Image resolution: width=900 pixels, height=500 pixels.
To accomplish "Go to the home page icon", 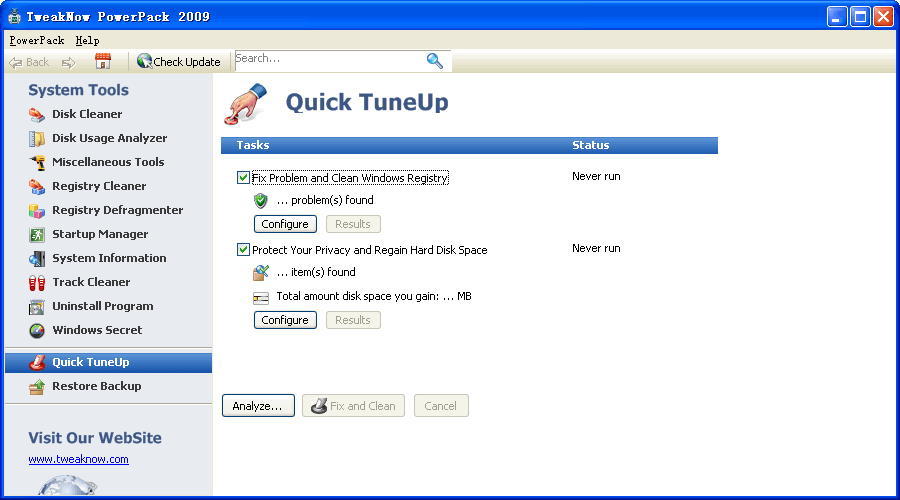I will click(x=103, y=61).
